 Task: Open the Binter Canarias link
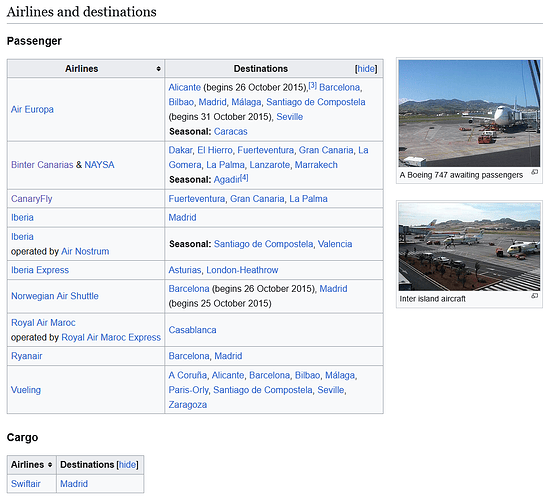pos(42,165)
